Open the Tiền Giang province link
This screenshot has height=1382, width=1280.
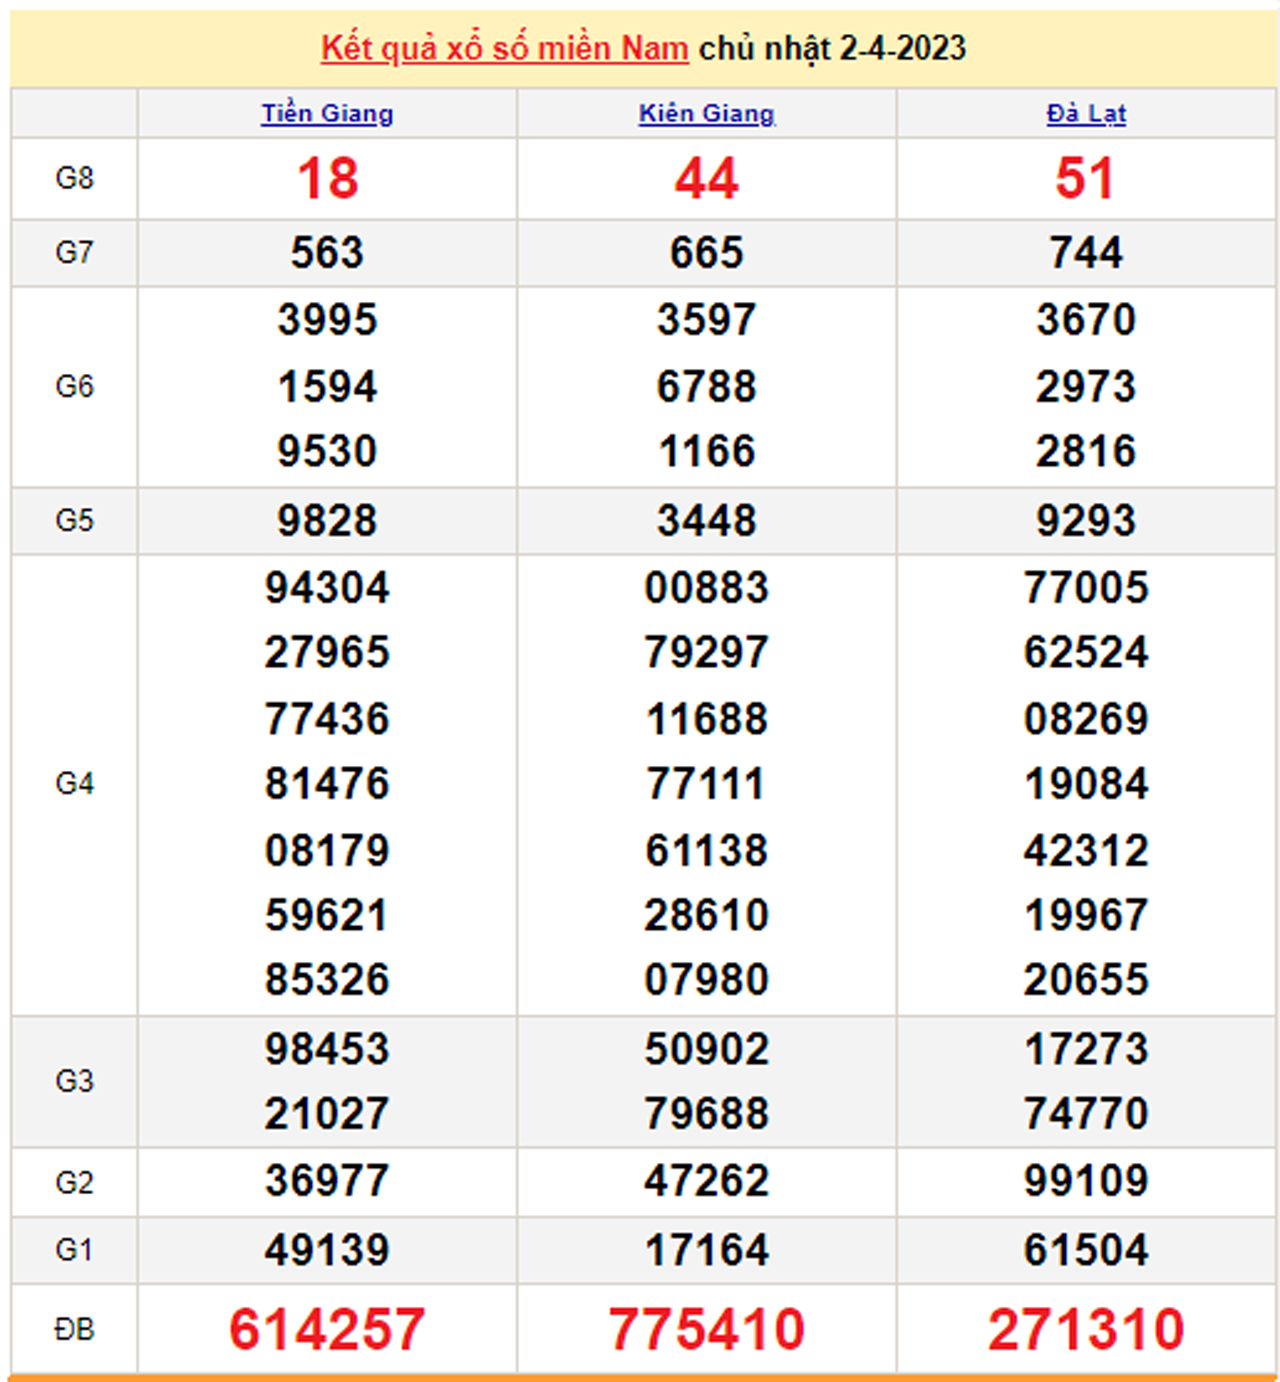(x=327, y=113)
